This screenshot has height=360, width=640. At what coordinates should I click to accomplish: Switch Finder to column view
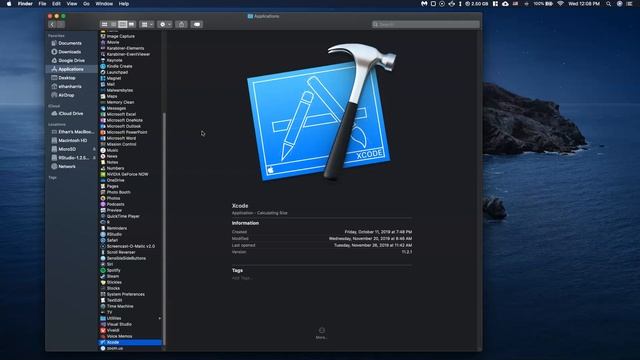[x=122, y=24]
